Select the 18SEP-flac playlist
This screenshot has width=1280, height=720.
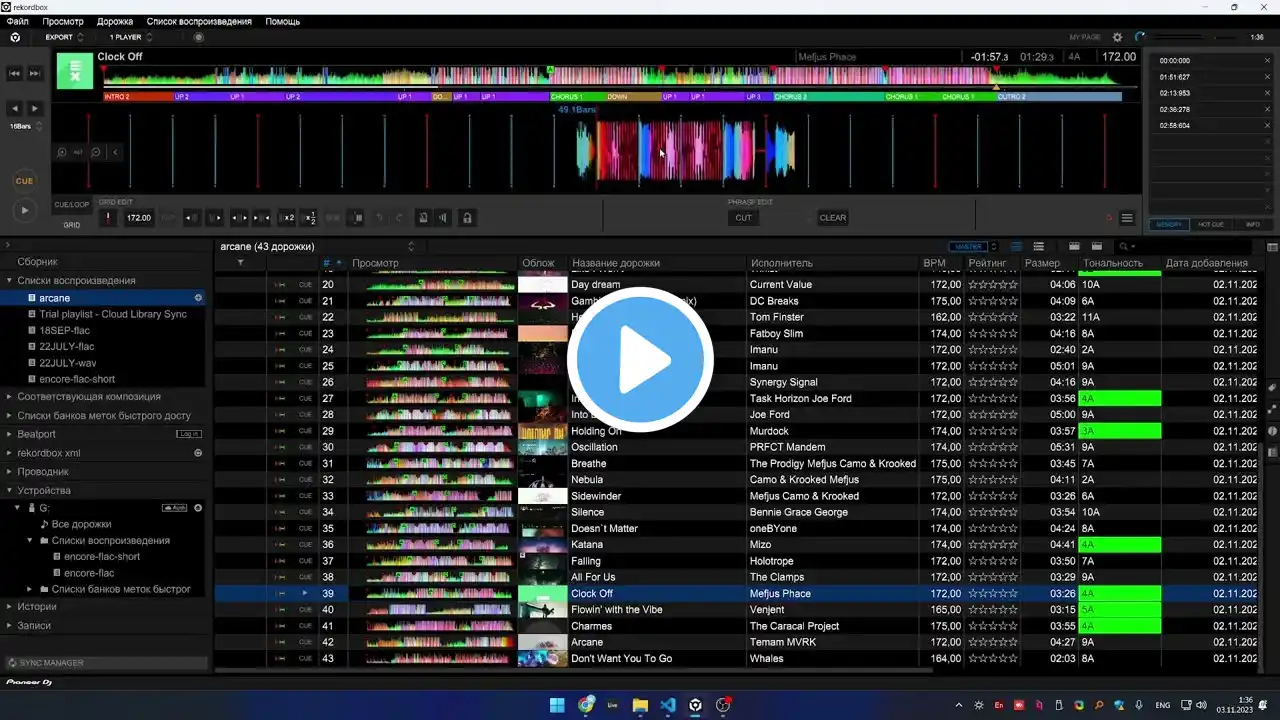coord(64,330)
